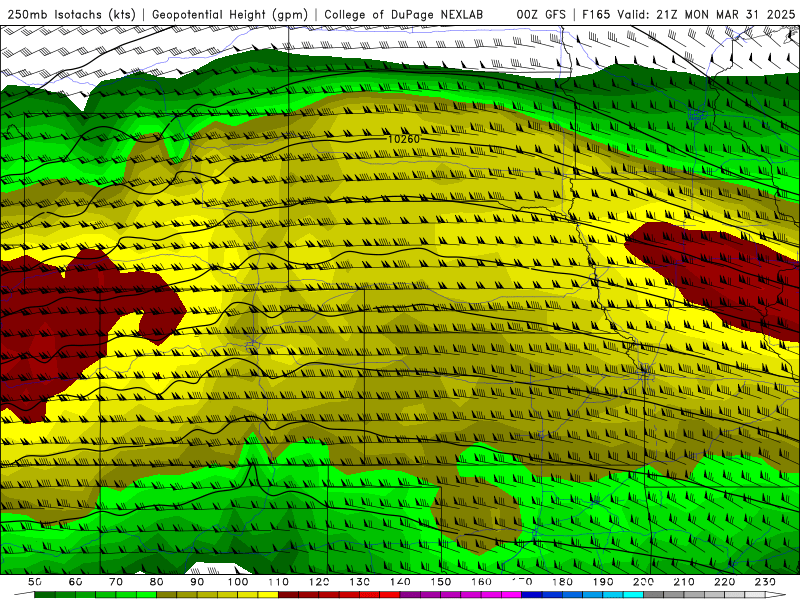The width and height of the screenshot is (800, 600).
Task: Click the 110 value on the legend
Action: [278, 582]
